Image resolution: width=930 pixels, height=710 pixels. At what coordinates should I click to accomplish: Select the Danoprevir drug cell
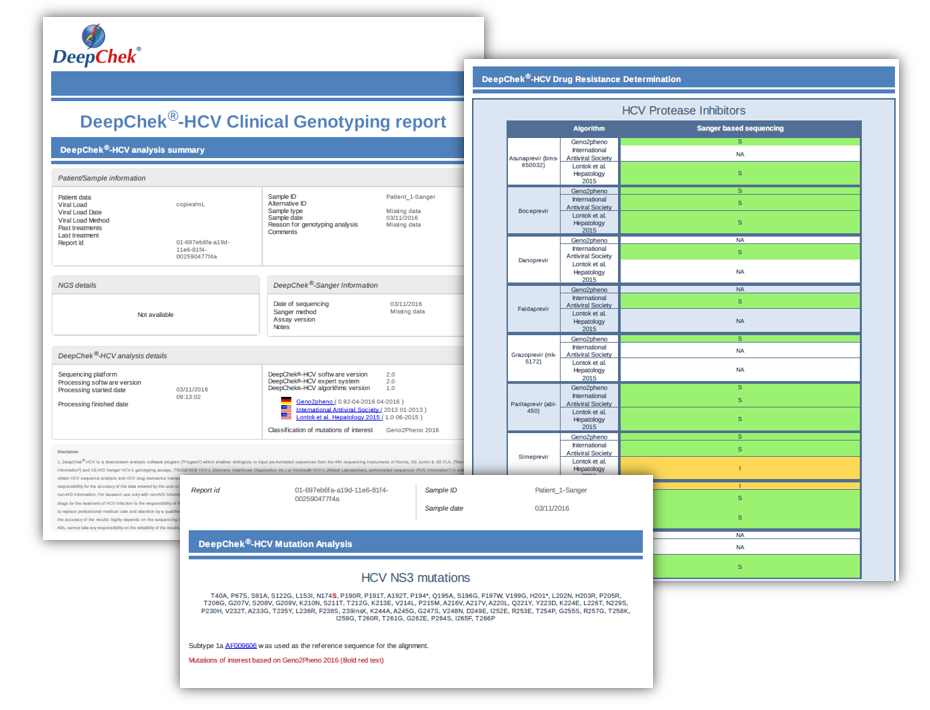533,260
